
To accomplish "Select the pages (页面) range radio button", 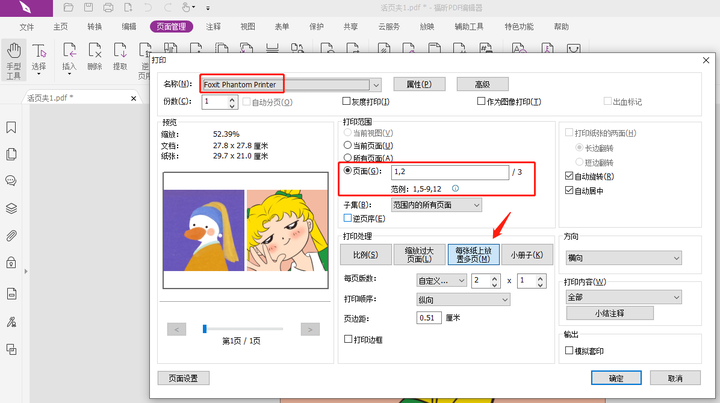I will 348,170.
